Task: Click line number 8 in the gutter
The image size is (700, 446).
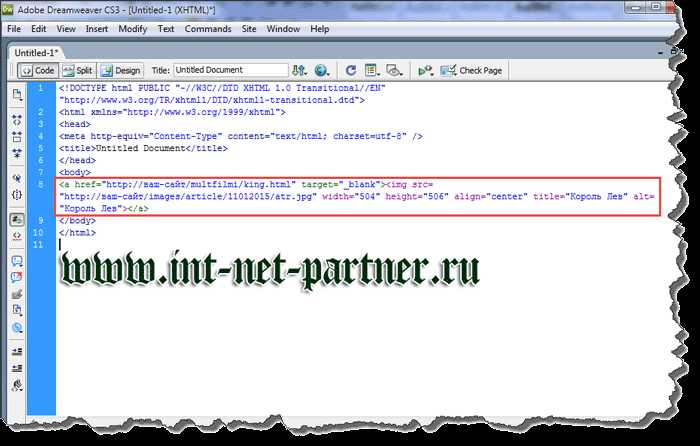Action: pos(40,184)
